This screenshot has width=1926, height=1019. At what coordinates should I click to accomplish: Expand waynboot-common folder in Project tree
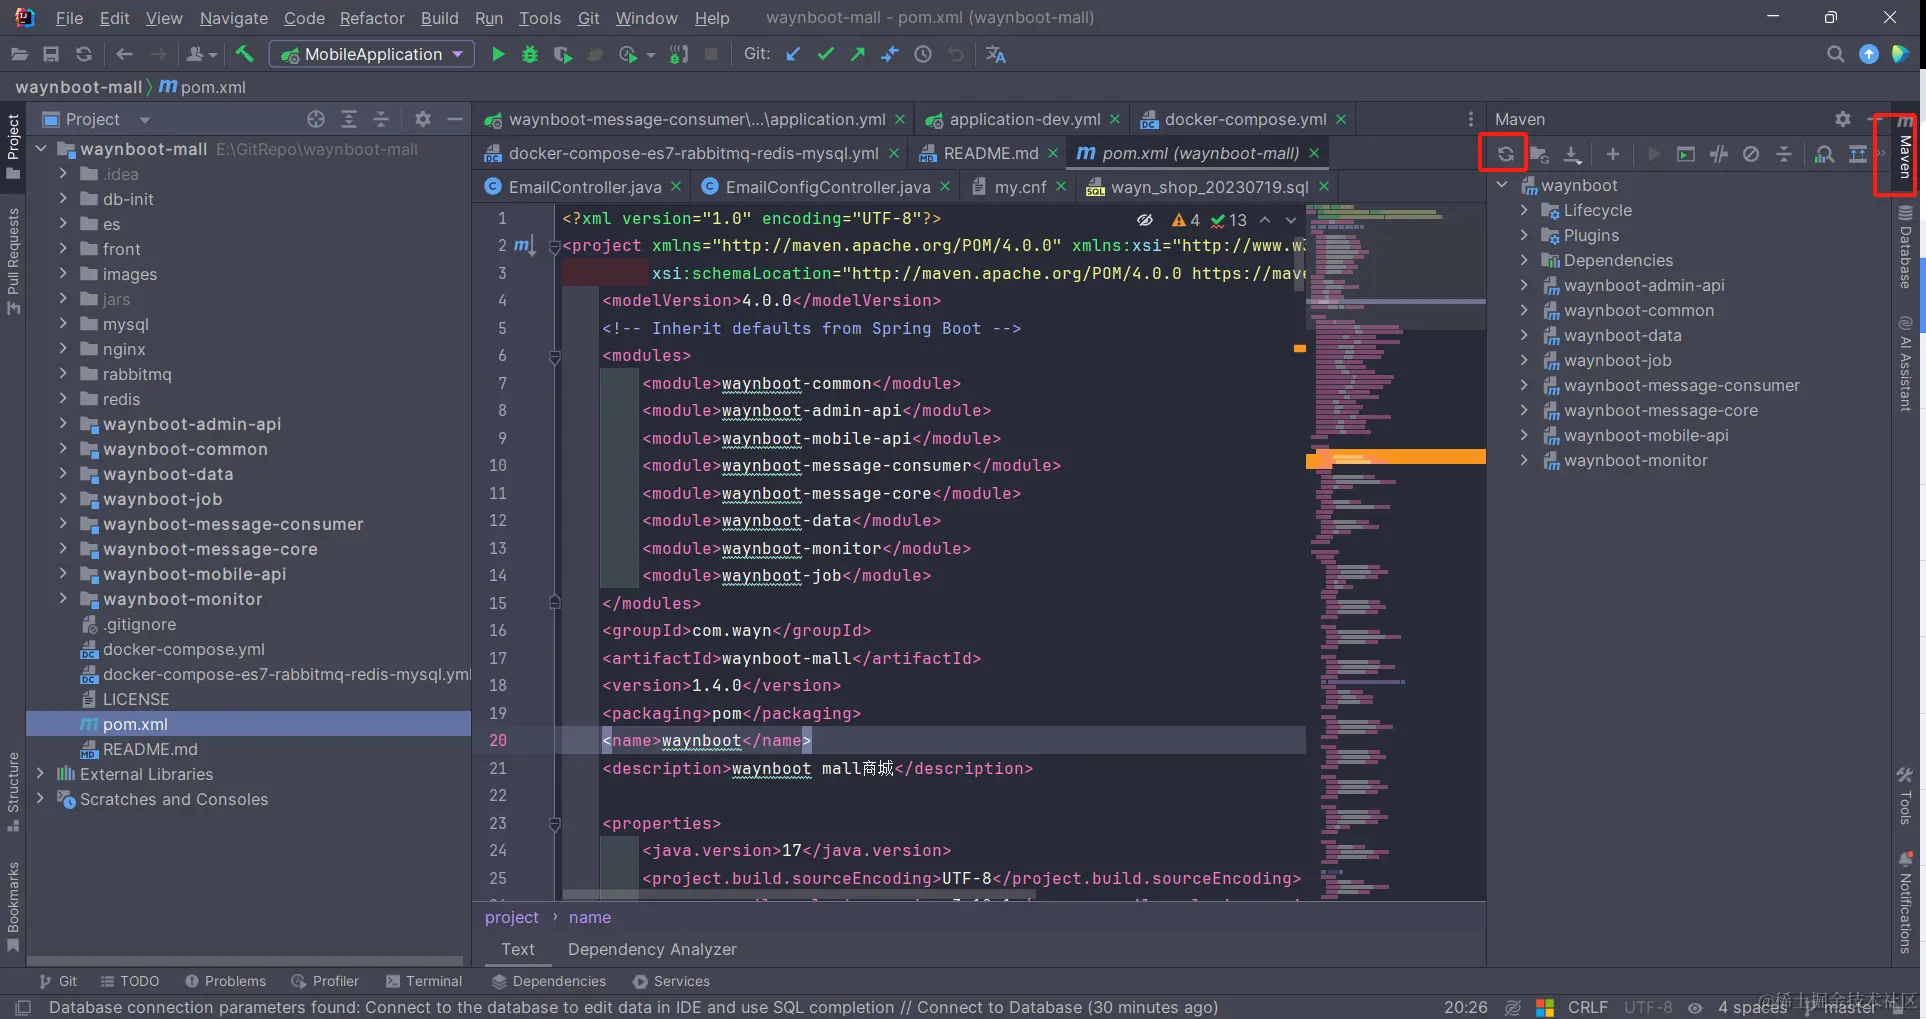point(63,449)
